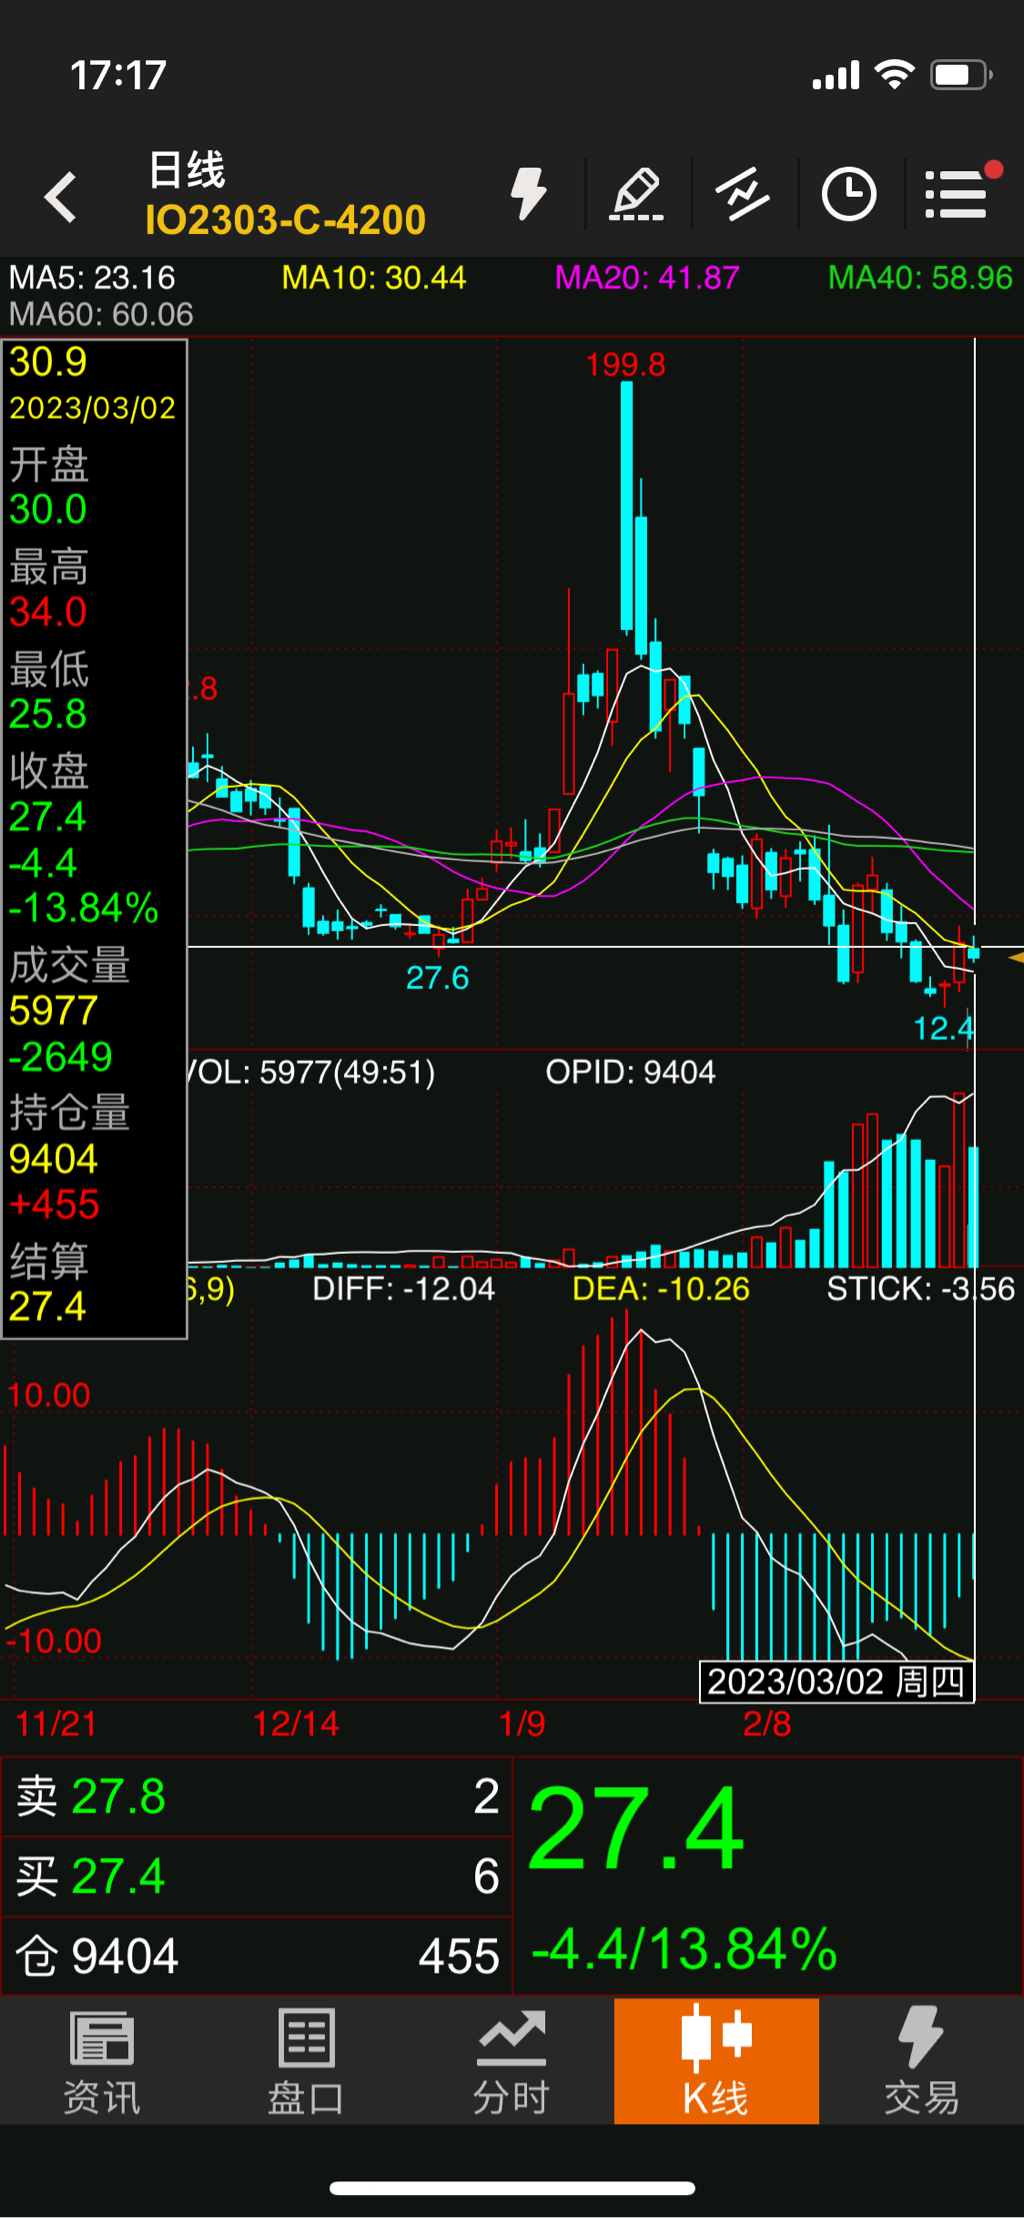Tap the DEA: -10.26 MACD label
The image size is (1024, 2218).
[x=661, y=1288]
